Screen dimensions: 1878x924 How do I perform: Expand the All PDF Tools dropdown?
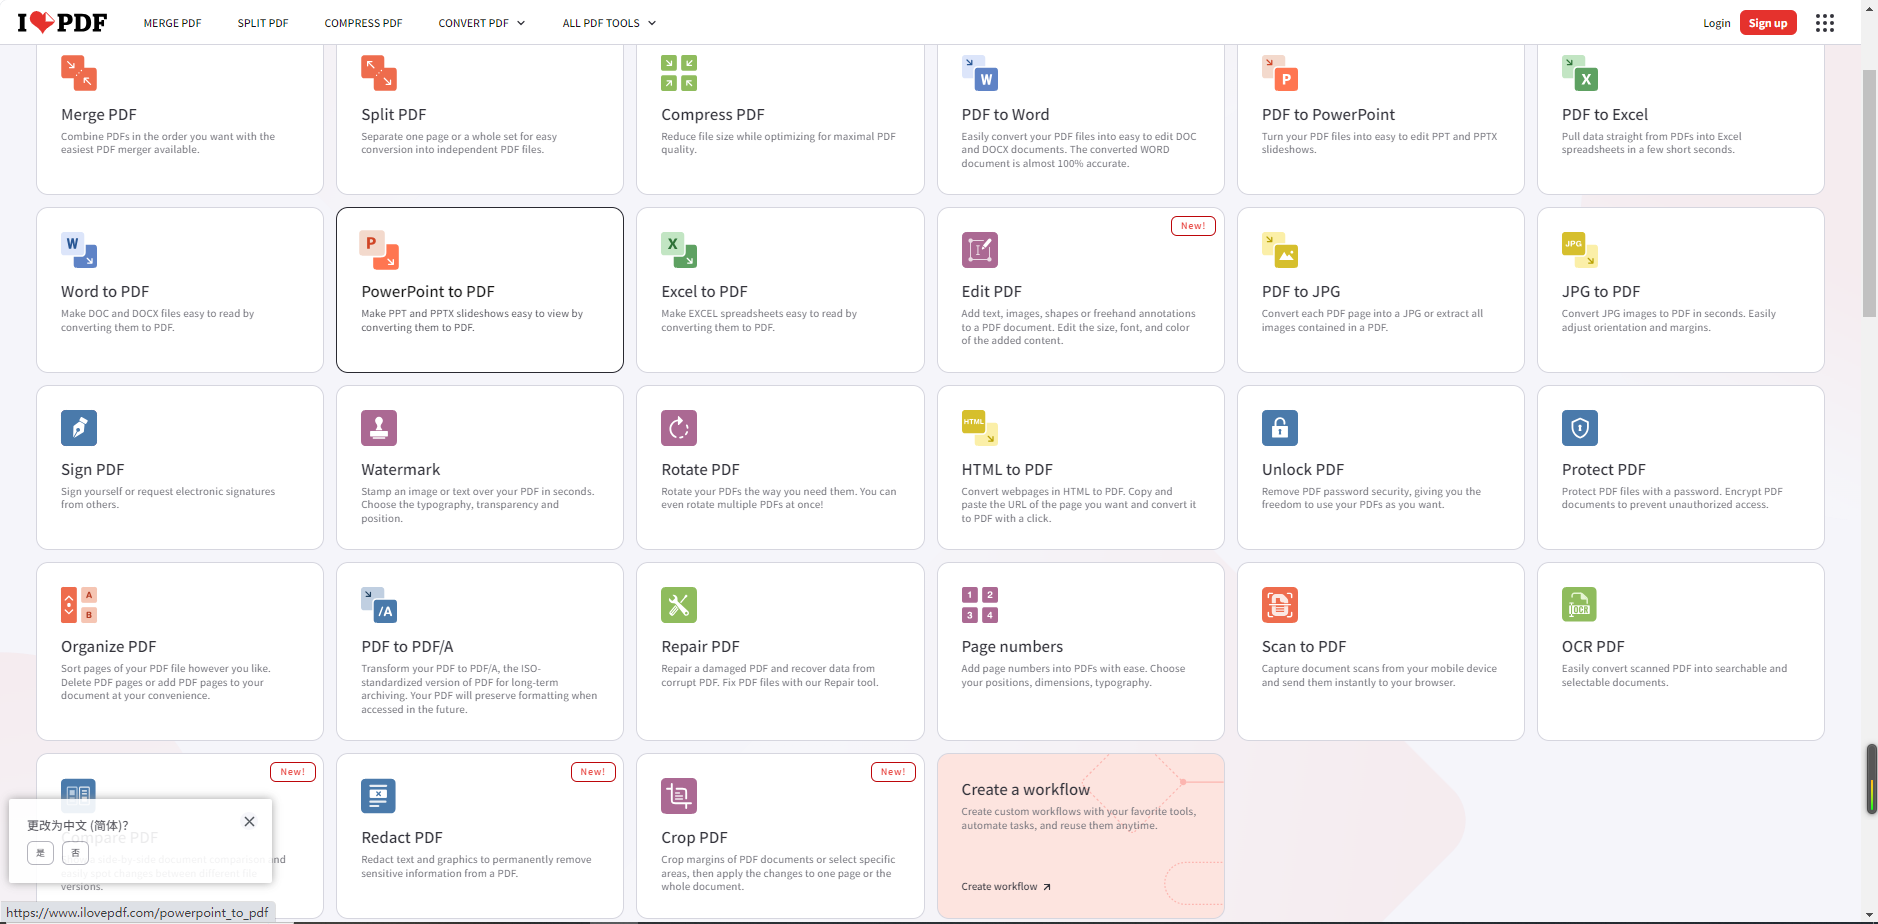(x=608, y=23)
